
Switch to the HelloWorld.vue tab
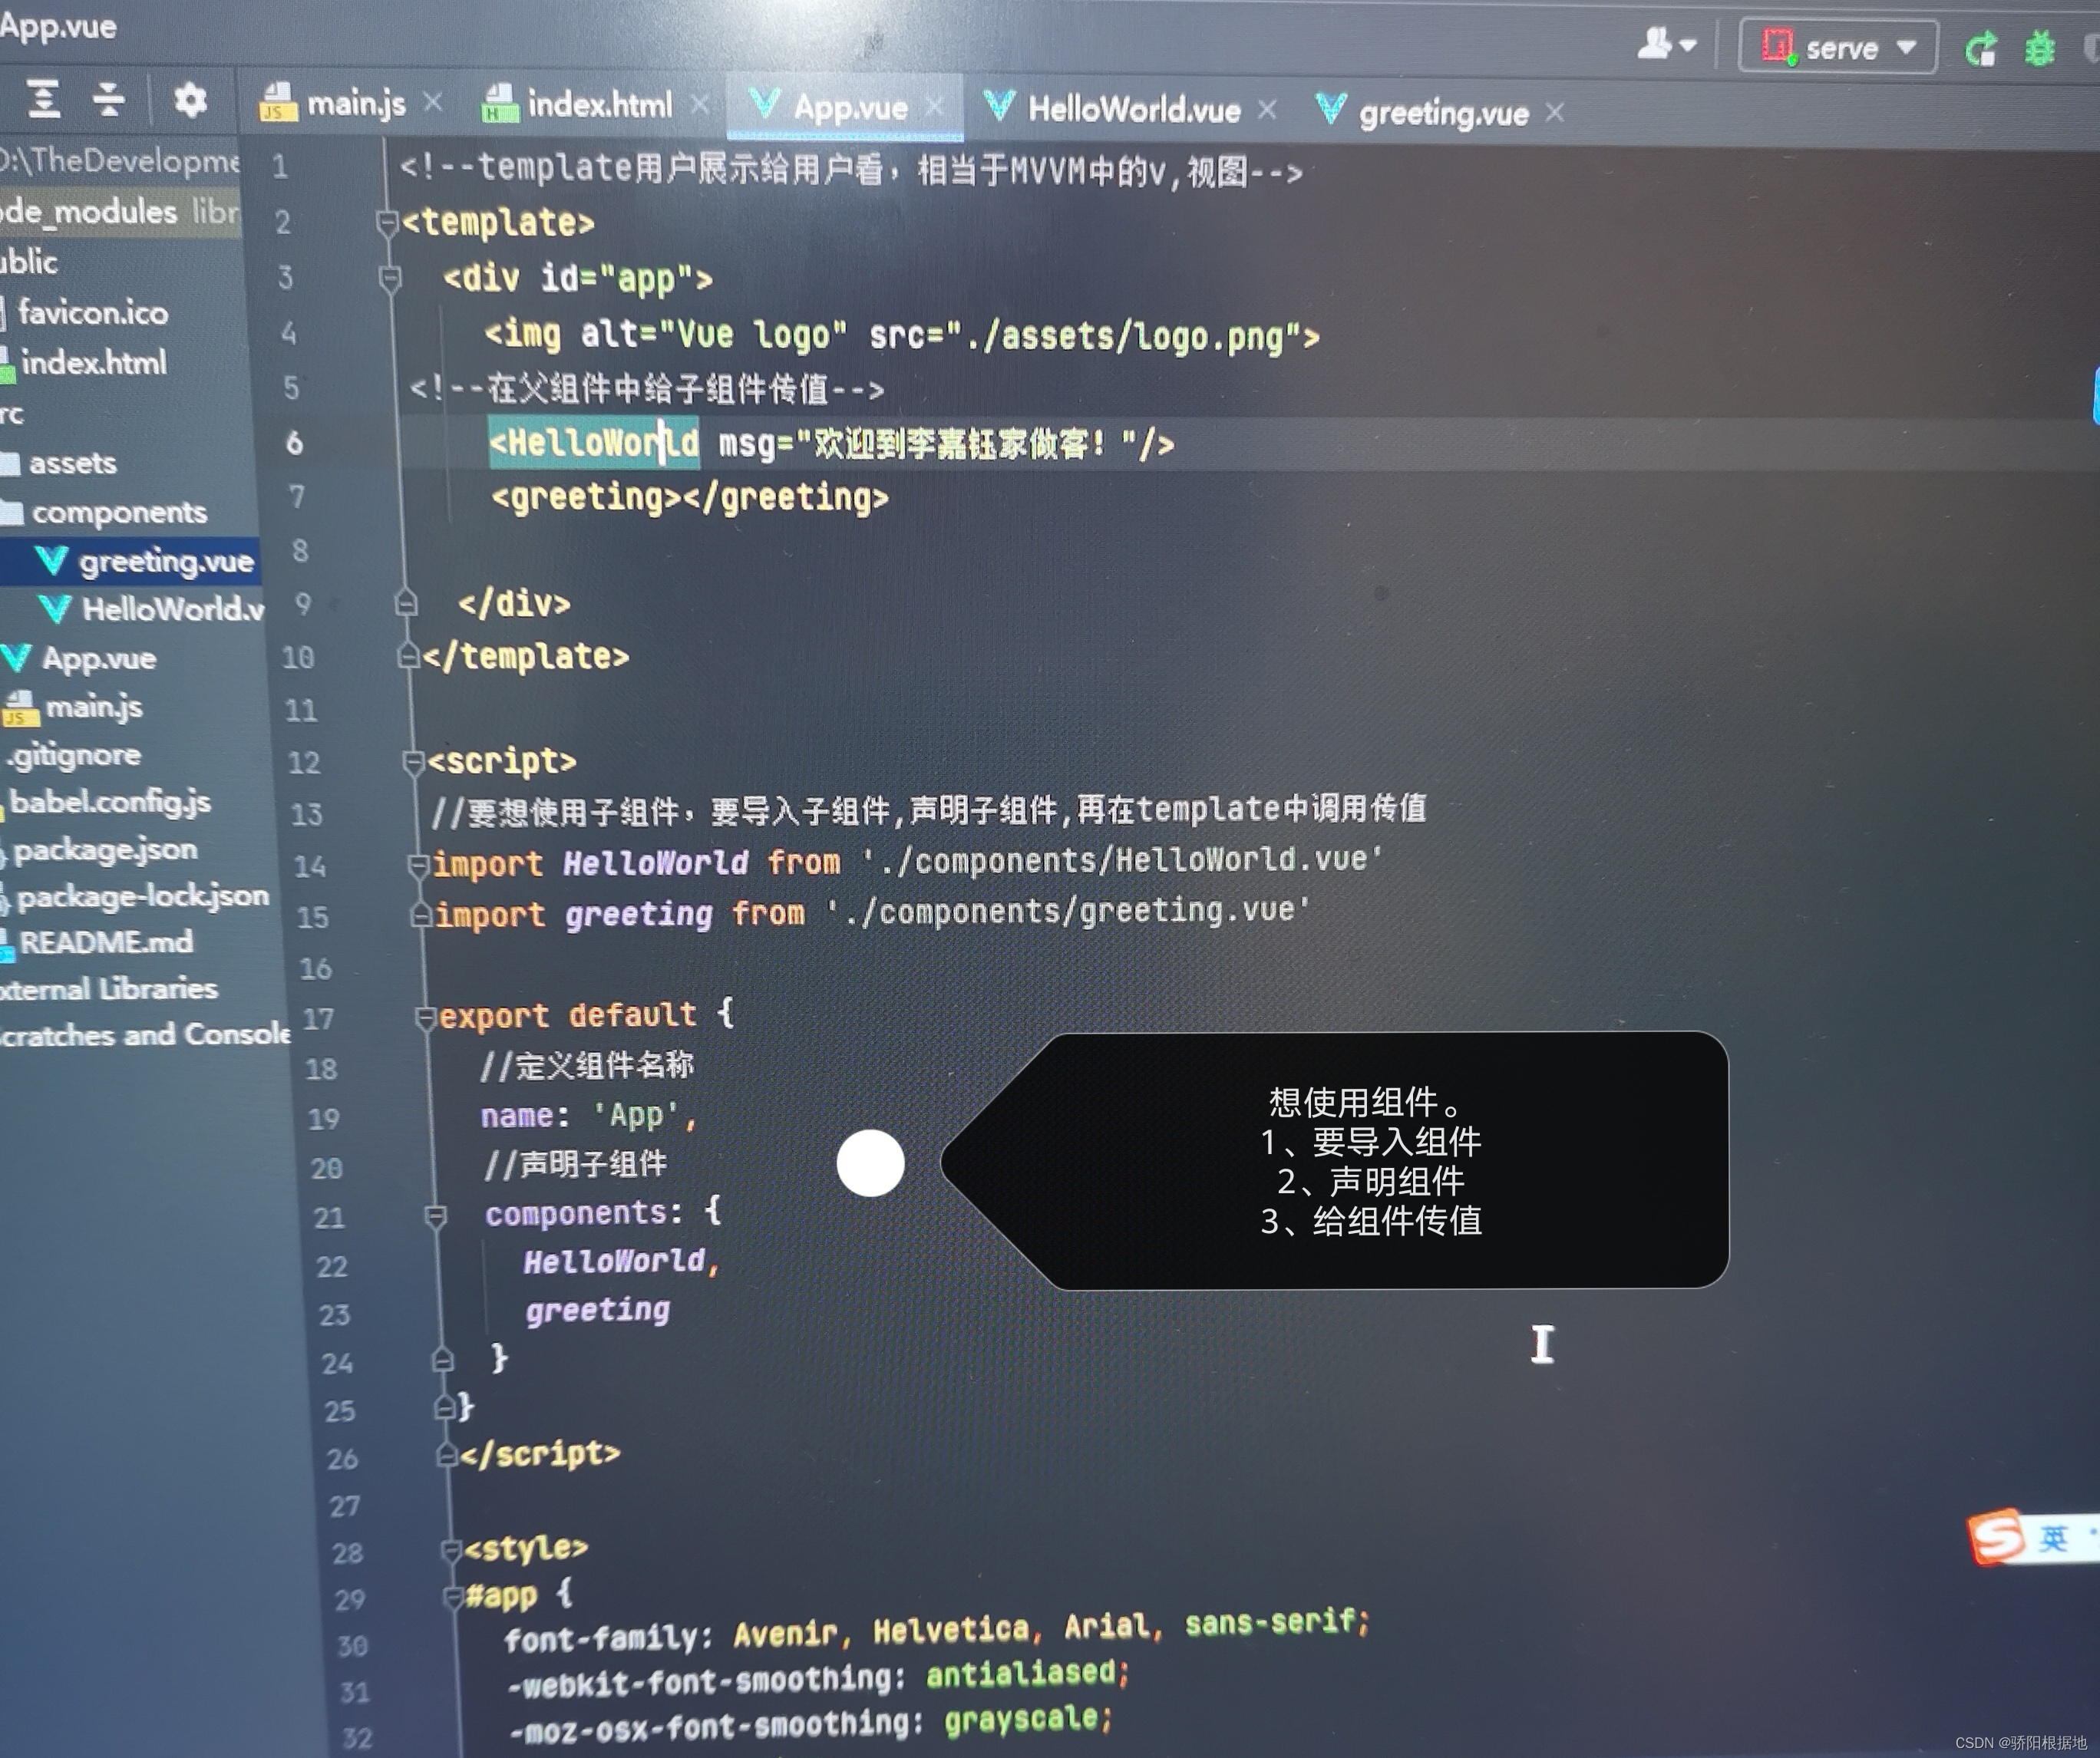(x=1113, y=108)
